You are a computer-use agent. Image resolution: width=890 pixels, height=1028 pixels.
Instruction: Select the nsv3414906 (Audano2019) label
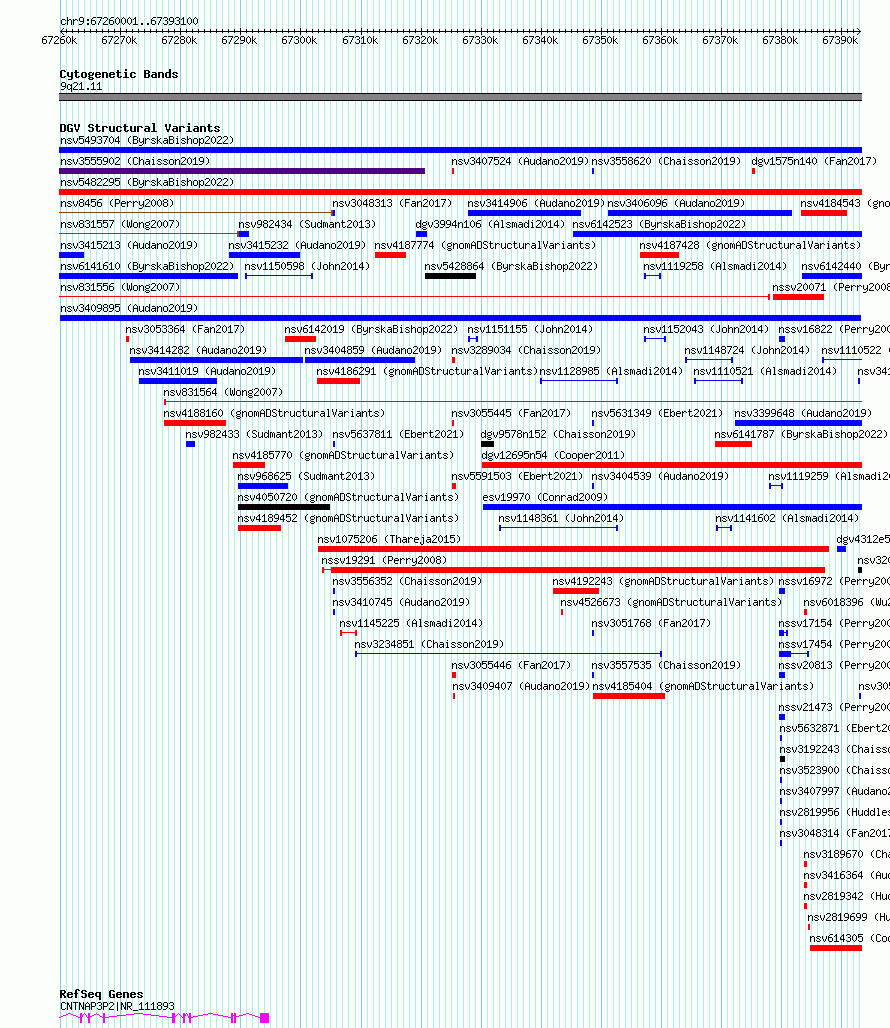click(535, 203)
